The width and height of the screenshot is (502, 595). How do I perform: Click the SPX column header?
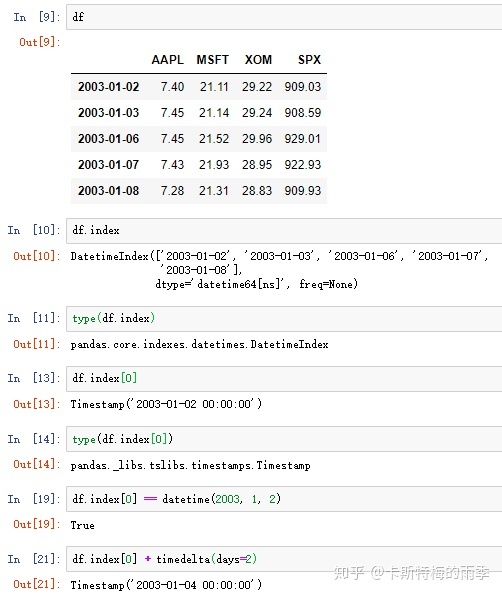[309, 60]
